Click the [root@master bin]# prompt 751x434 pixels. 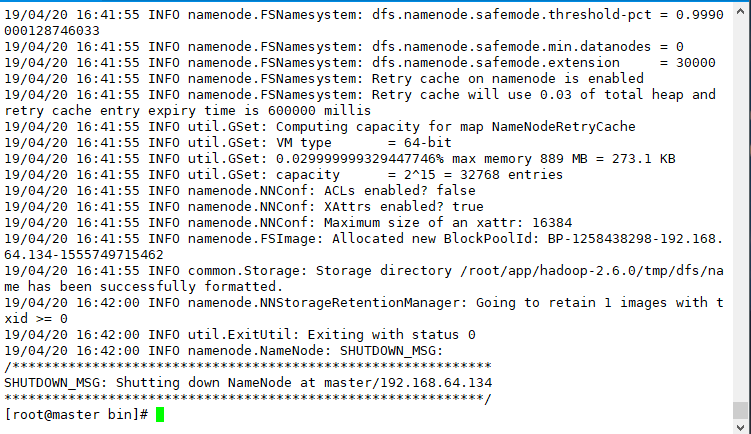coord(76,414)
